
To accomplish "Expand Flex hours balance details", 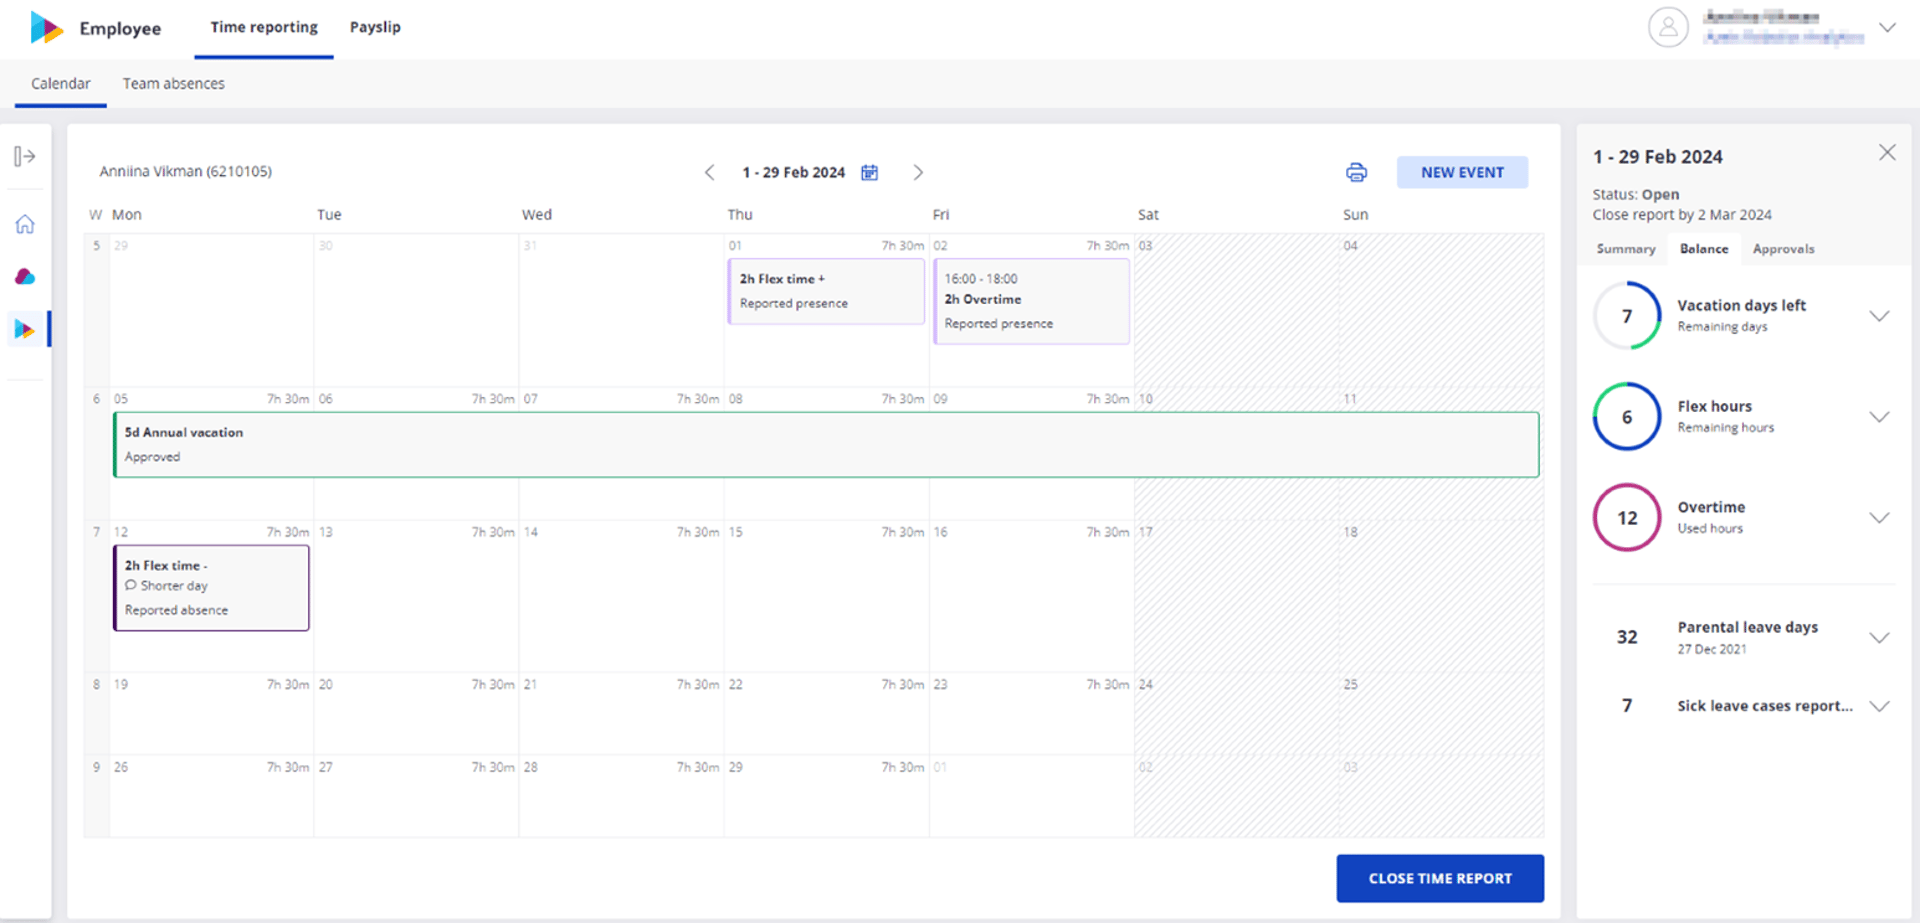I will click(1879, 417).
